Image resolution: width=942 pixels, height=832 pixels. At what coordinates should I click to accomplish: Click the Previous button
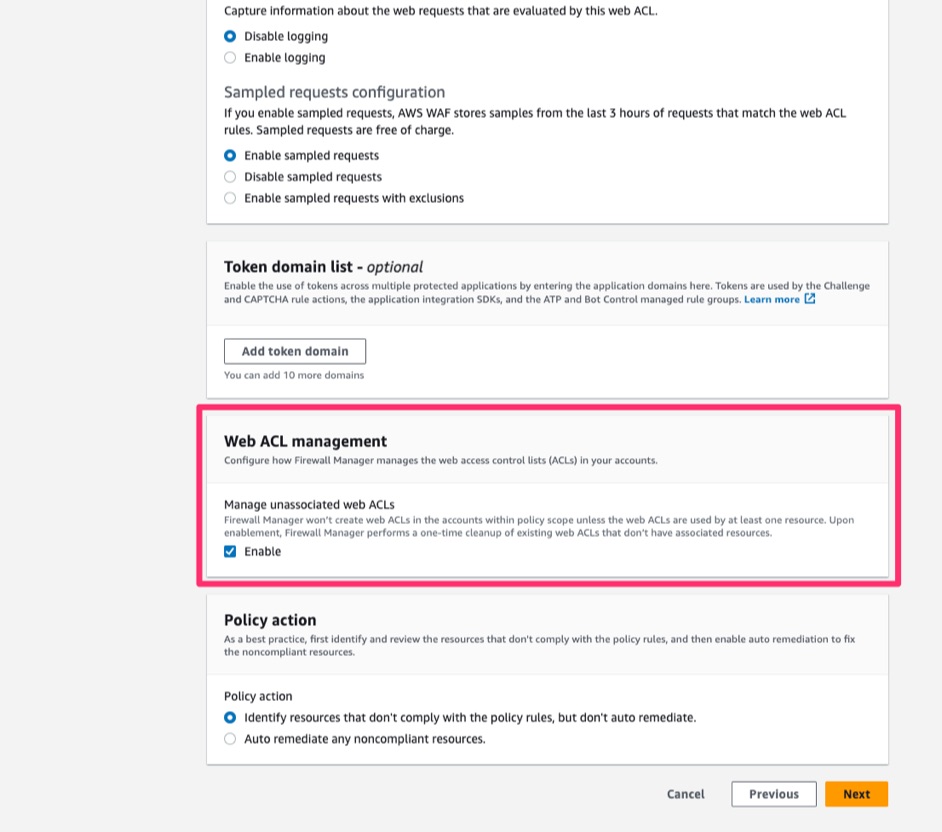tap(773, 793)
